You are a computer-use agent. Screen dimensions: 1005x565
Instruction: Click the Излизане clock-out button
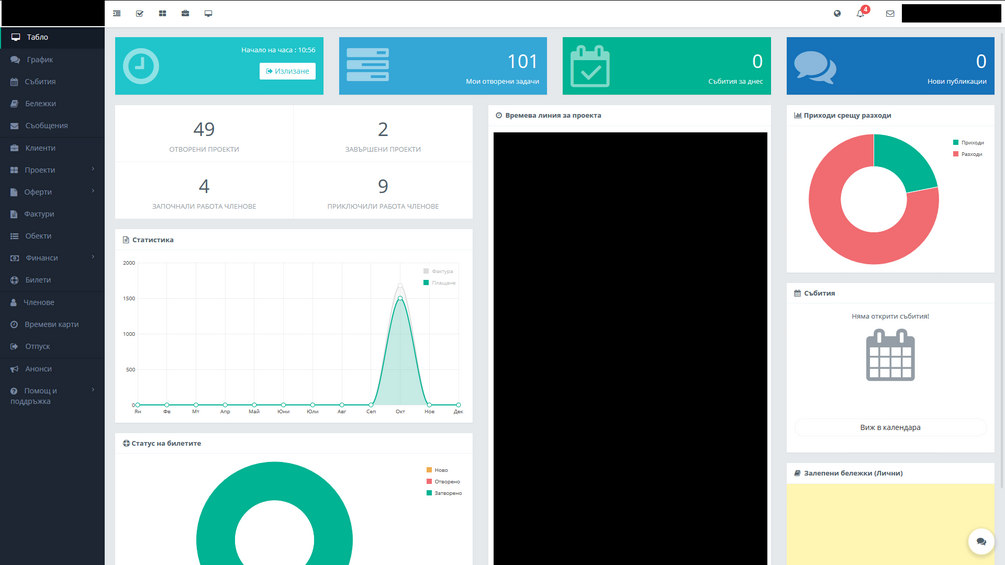tap(287, 71)
